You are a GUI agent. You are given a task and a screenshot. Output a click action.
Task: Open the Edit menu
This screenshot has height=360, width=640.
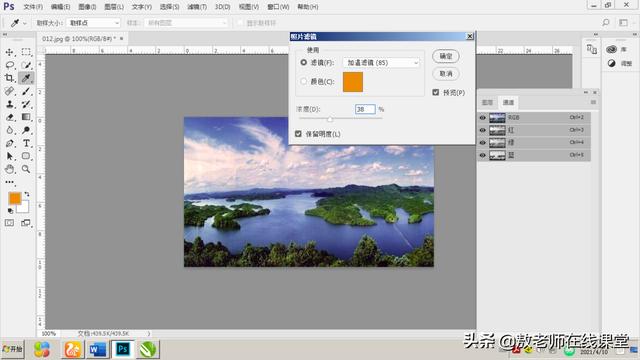pos(60,7)
